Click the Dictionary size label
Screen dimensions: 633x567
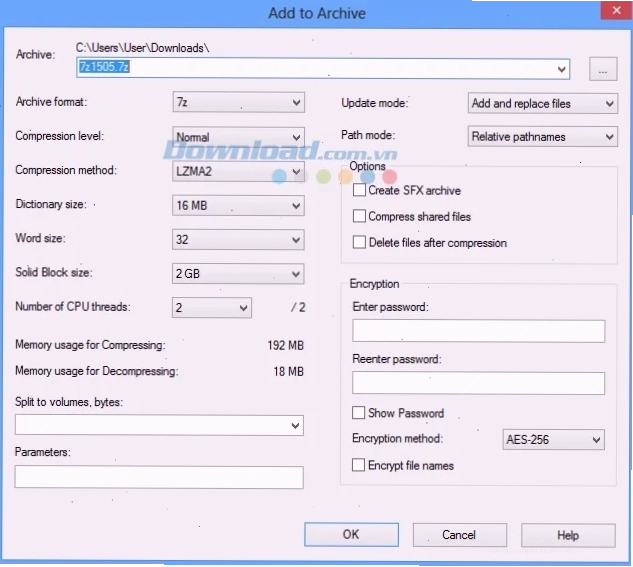(x=51, y=204)
